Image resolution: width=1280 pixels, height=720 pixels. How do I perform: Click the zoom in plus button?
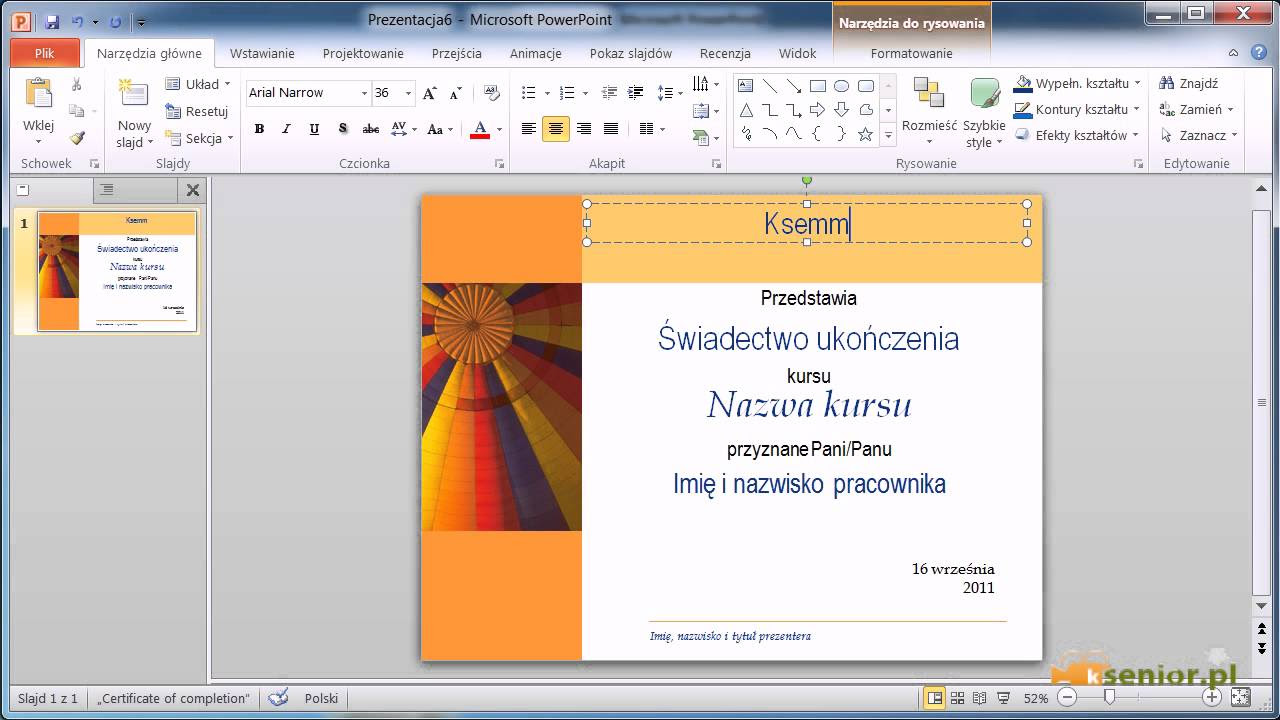(1212, 698)
